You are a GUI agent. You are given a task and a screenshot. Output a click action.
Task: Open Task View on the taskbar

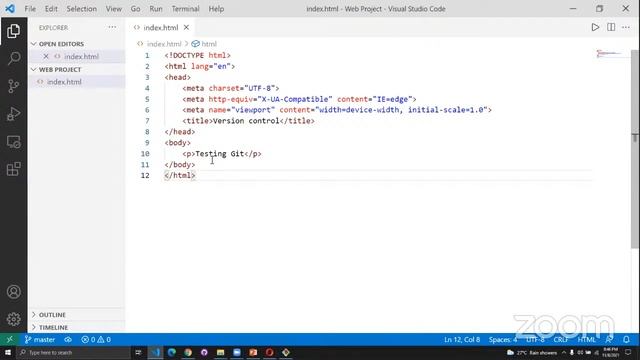138,352
